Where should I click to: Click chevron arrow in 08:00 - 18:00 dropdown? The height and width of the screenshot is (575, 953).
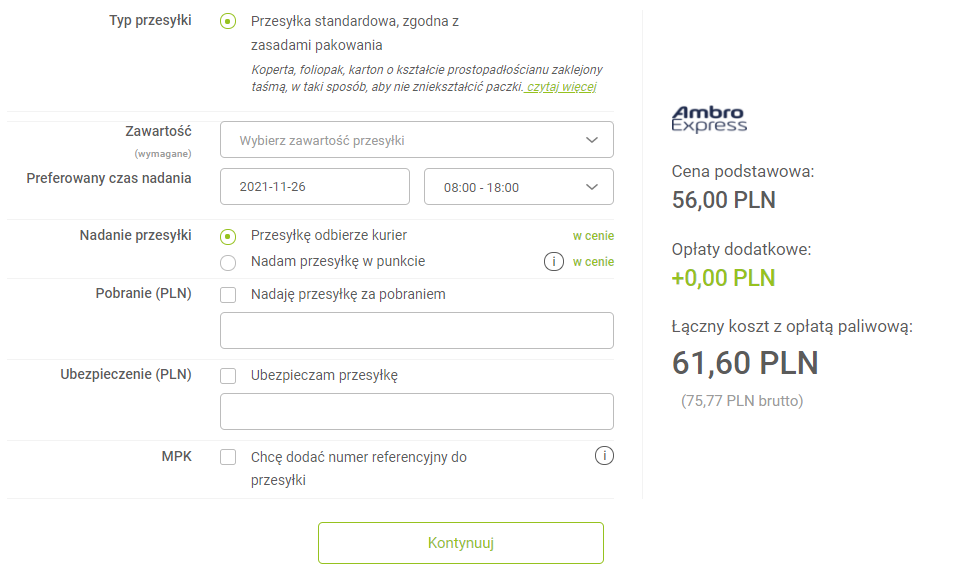click(x=592, y=187)
